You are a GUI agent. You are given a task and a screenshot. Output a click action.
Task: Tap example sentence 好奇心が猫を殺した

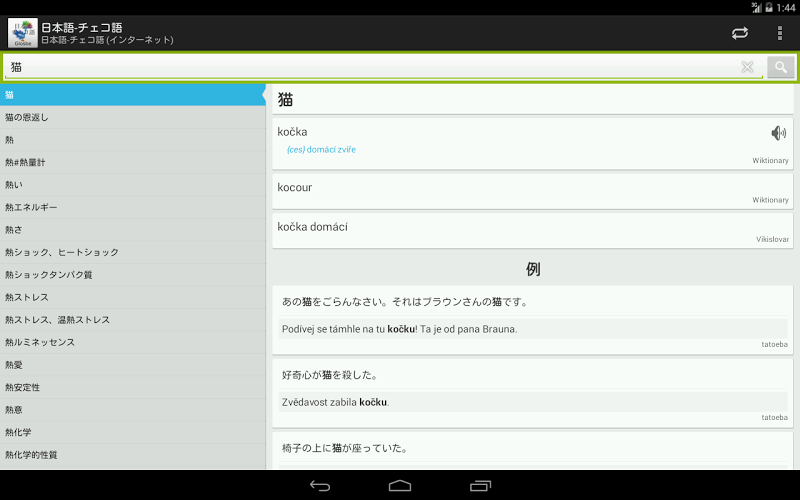coord(331,375)
